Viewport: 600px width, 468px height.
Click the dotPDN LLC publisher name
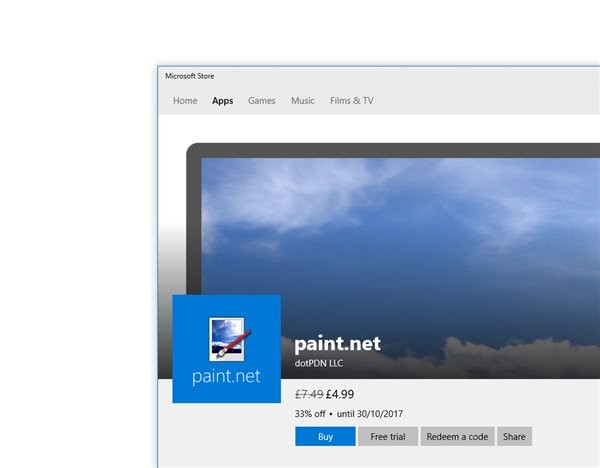click(x=319, y=363)
